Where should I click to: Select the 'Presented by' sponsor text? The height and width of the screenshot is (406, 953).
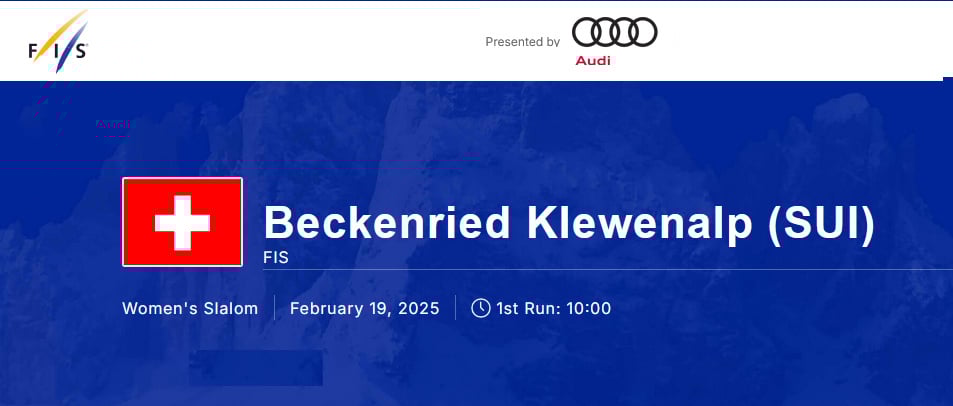pos(522,42)
